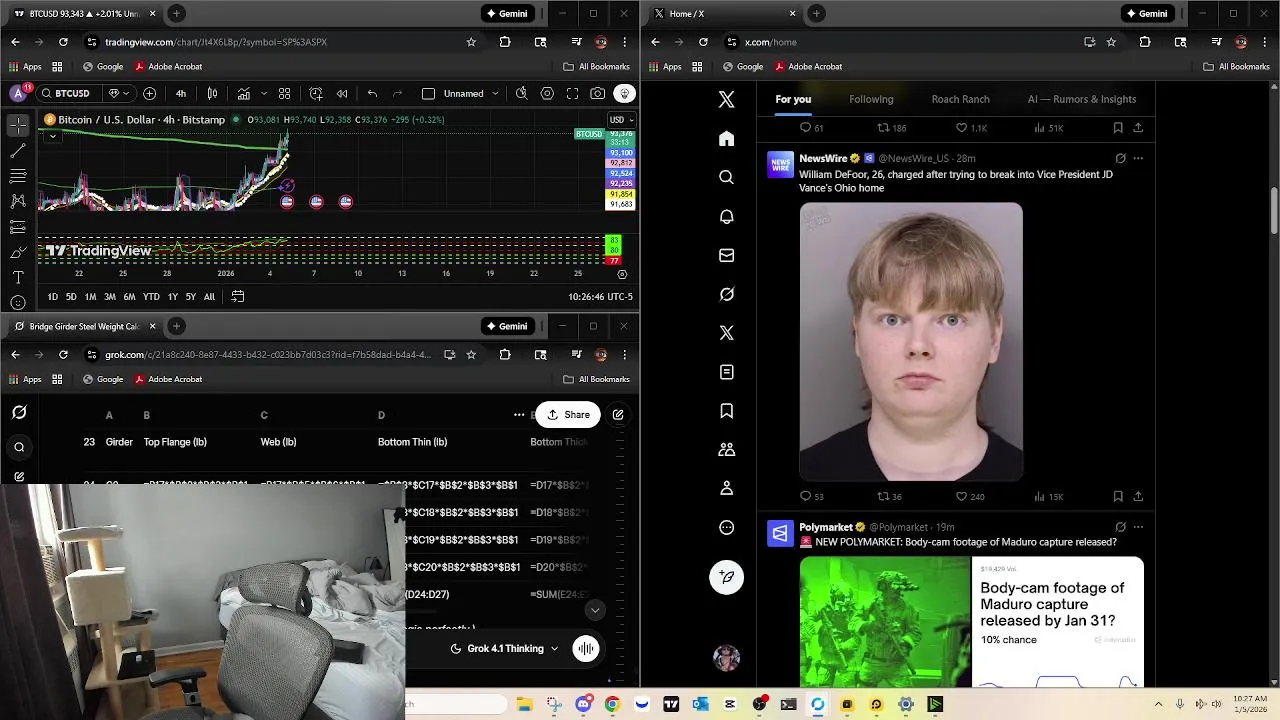Jump to bottom of the Grok conversation
Viewport: 1280px width, 720px height.
click(595, 610)
